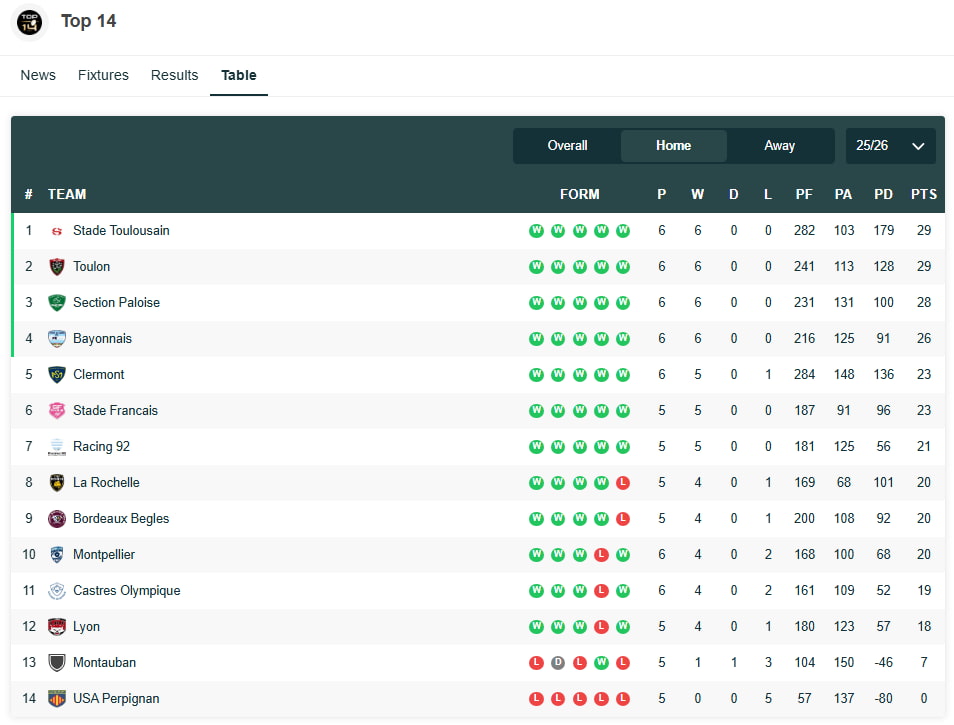The height and width of the screenshot is (725, 954).
Task: Click the Section Paloise club crest
Action: (x=58, y=302)
